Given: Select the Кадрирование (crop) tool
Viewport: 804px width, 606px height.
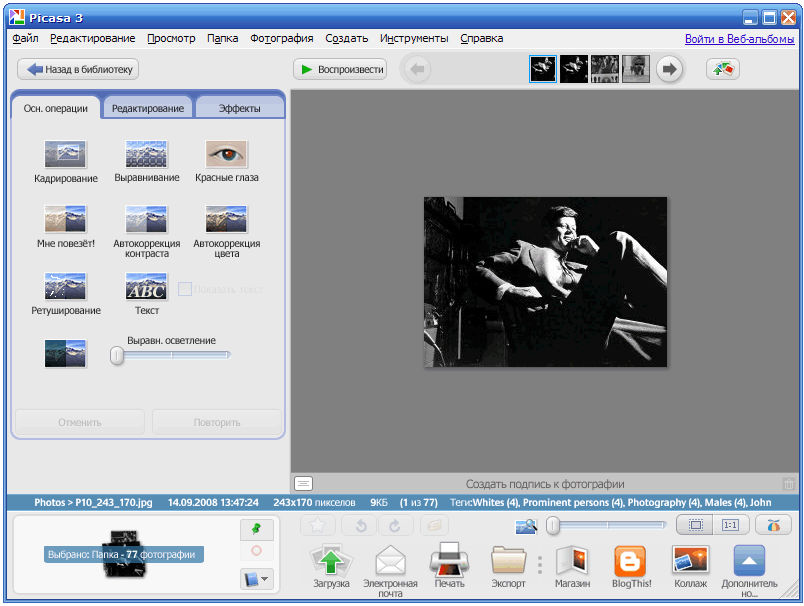Looking at the screenshot, I should tap(65, 155).
